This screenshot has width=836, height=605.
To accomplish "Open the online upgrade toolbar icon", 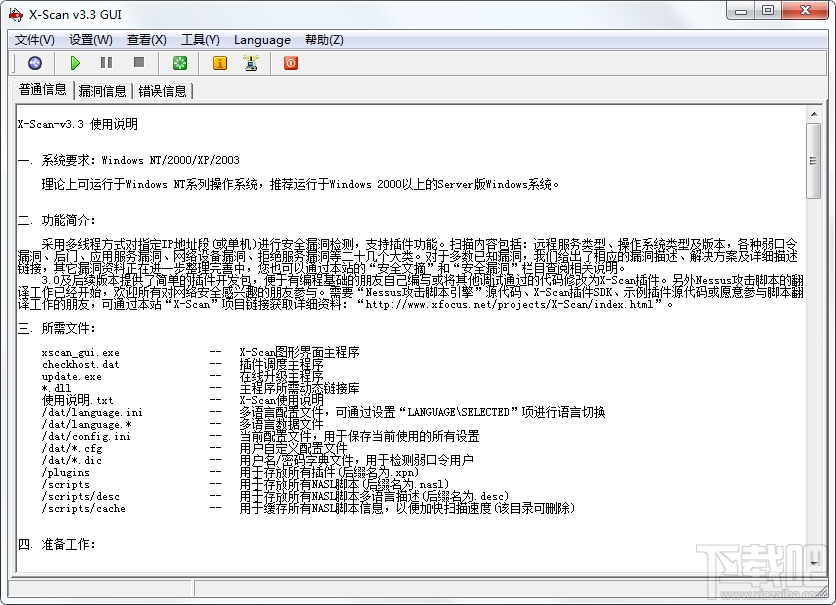I will point(251,63).
